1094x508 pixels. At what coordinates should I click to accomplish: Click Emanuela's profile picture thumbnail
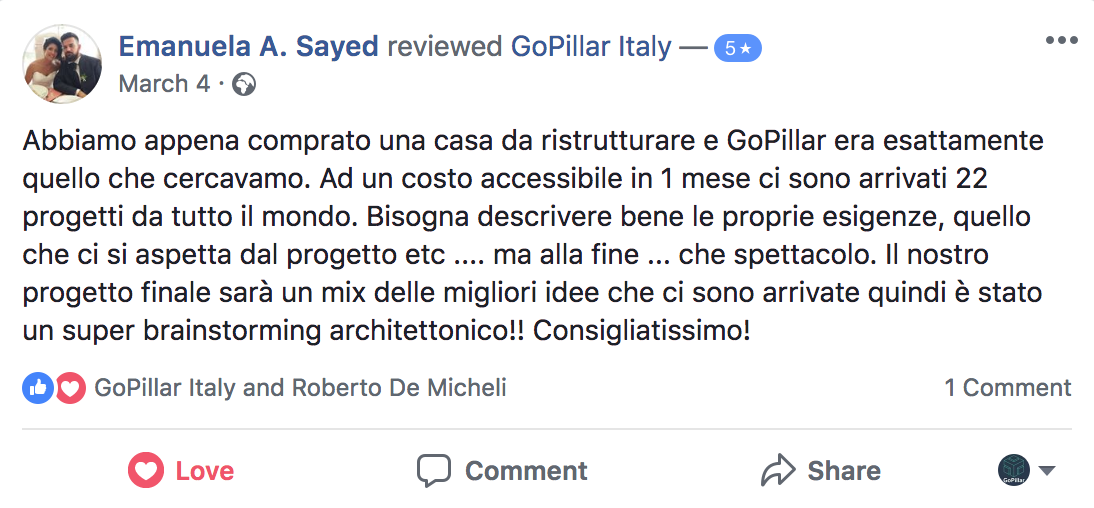[62, 64]
